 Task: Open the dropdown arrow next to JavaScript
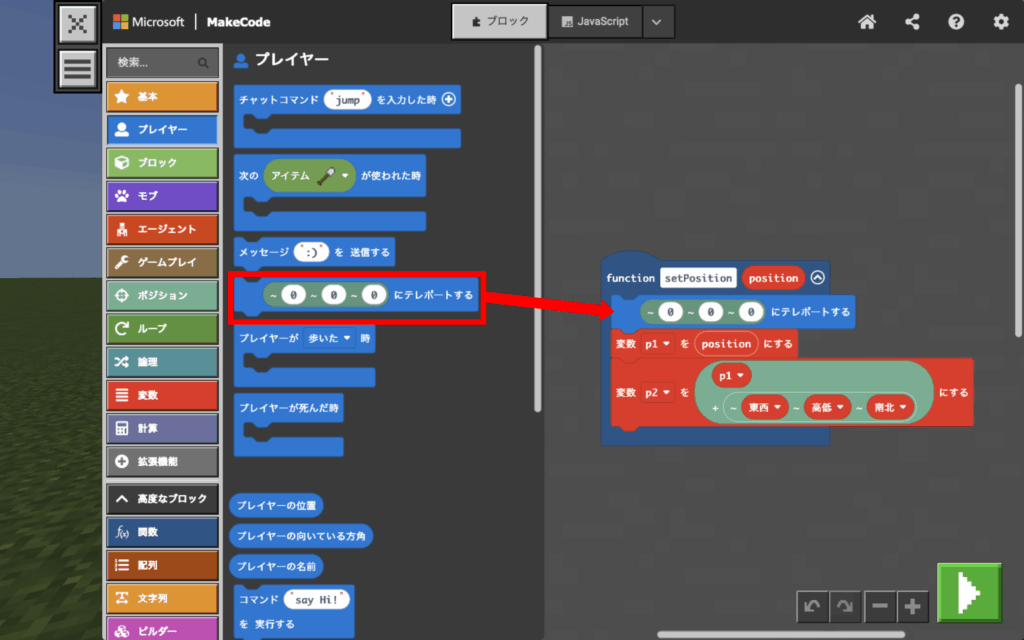coord(656,22)
